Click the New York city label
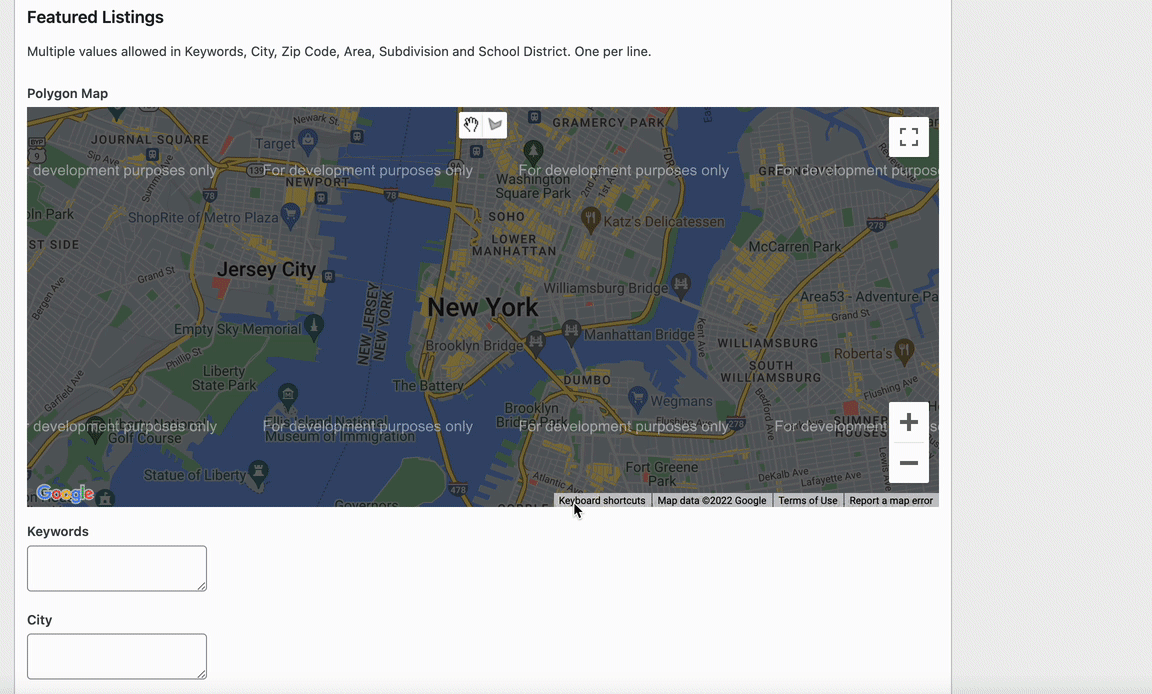The image size is (1152, 694). point(483,307)
